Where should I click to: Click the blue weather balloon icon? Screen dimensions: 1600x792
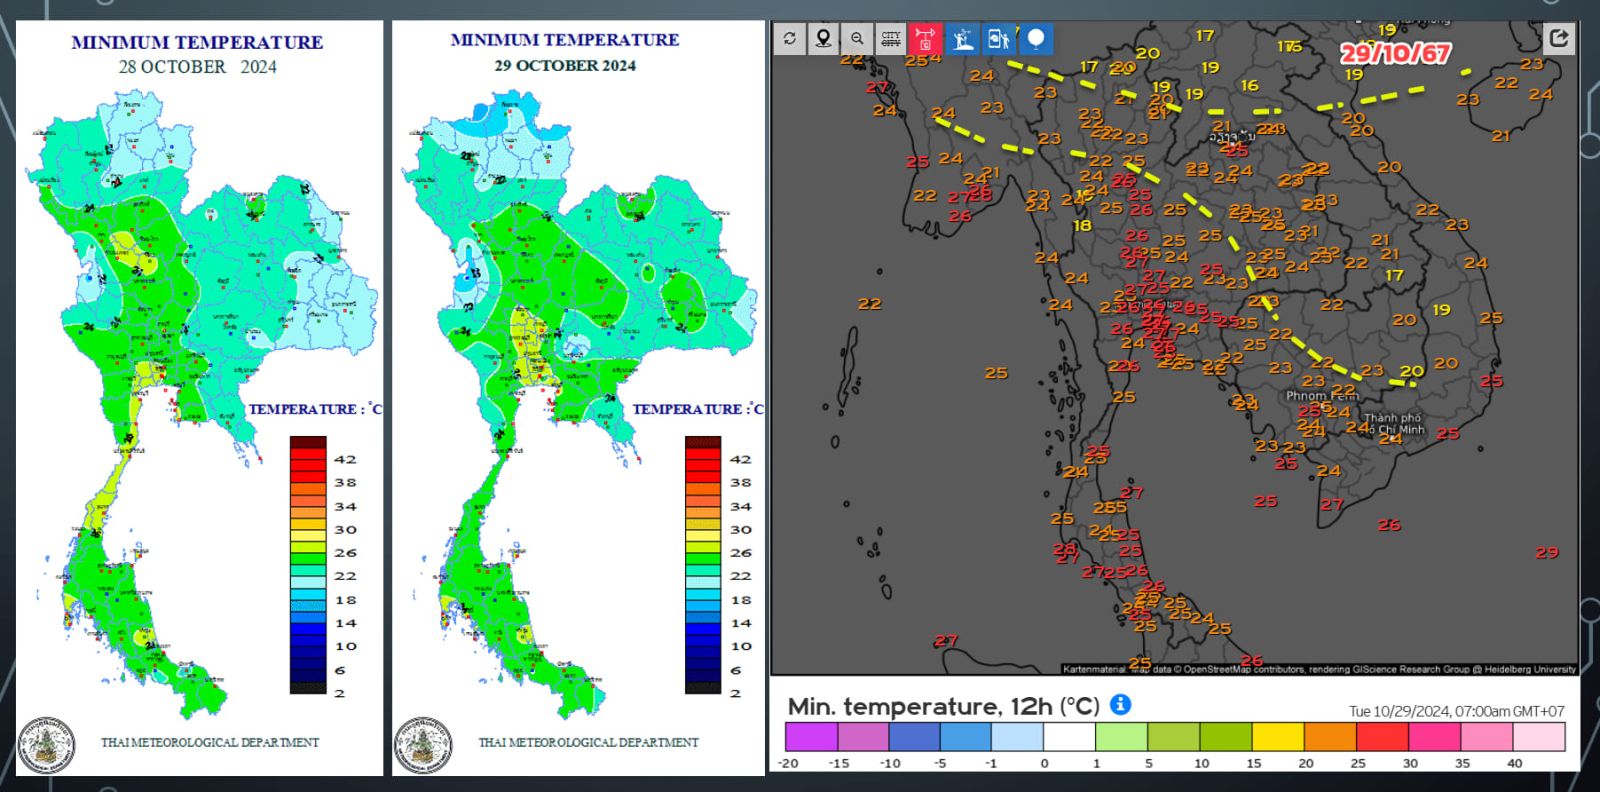(x=1036, y=39)
